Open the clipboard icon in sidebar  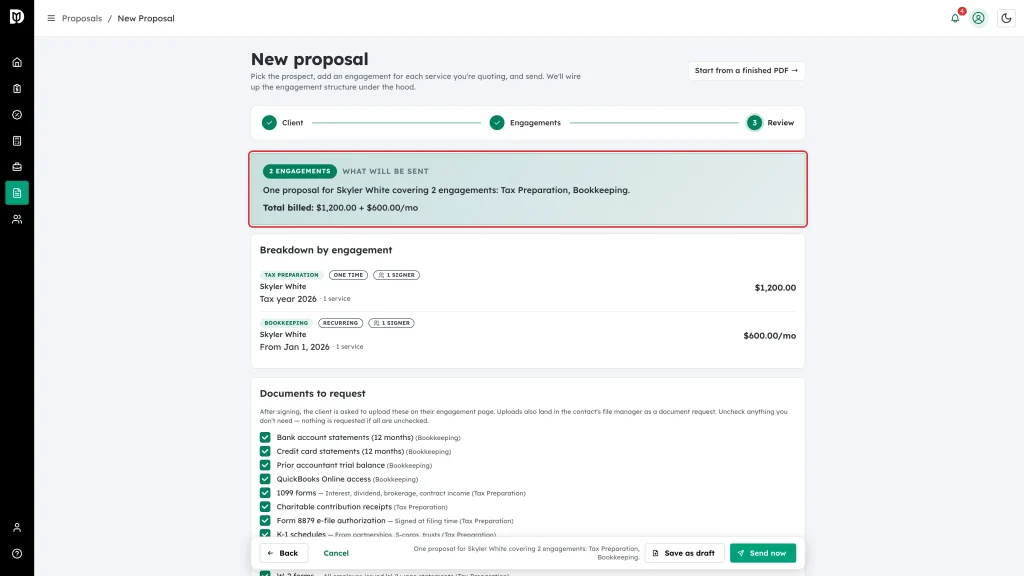tap(17, 89)
